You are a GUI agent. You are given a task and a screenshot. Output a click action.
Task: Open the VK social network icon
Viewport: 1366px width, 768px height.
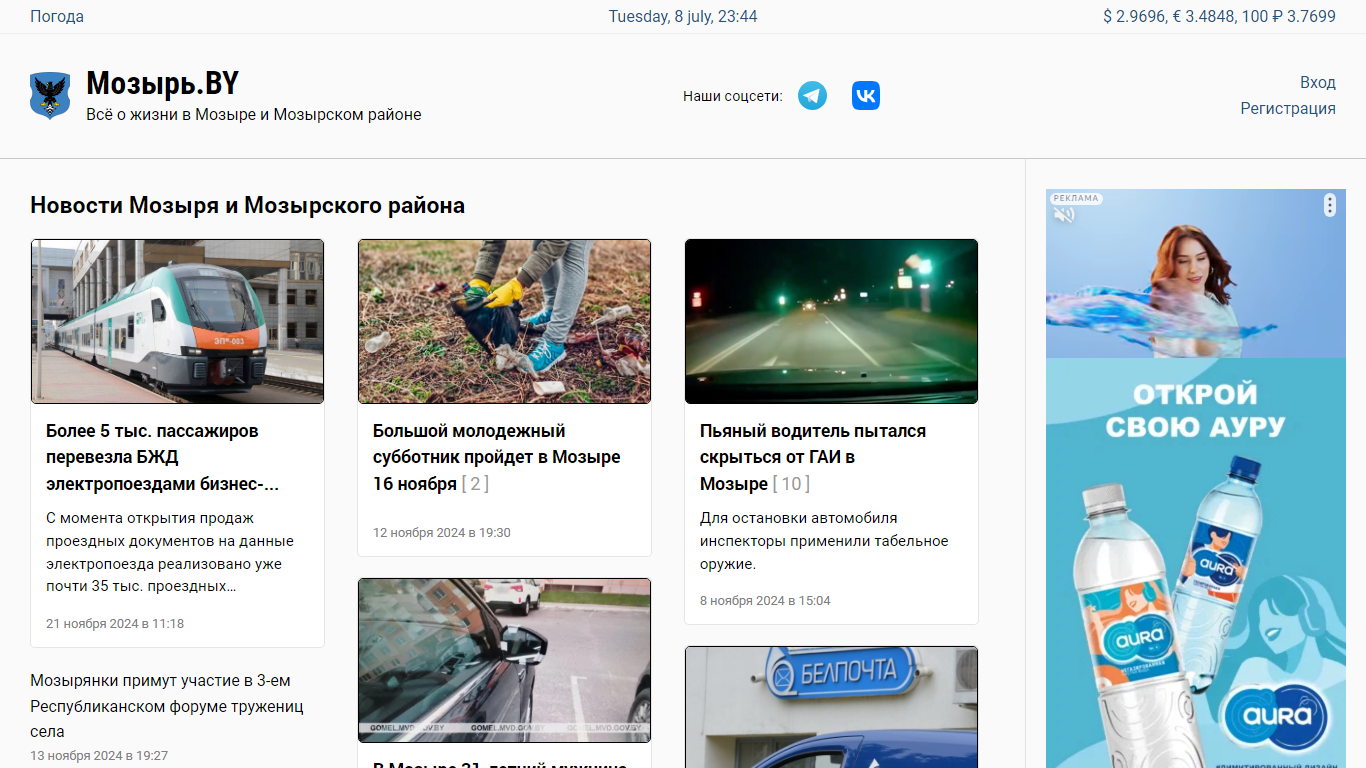(866, 96)
